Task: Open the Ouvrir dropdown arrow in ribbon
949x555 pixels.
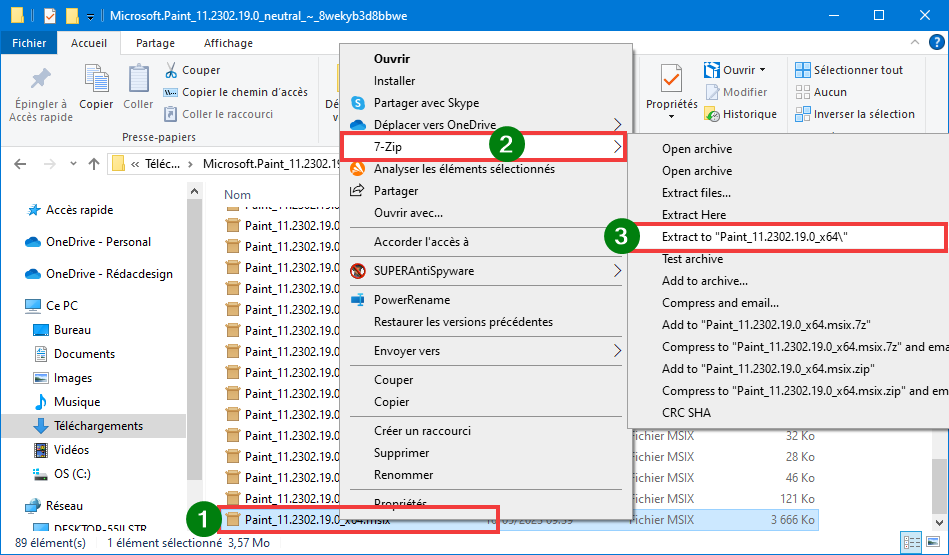Action: 763,70
